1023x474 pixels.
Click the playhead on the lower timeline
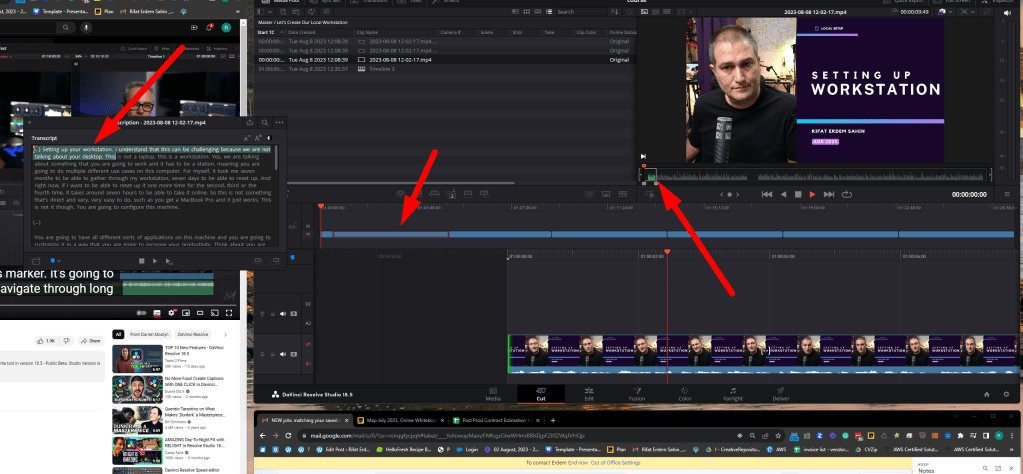(x=667, y=252)
